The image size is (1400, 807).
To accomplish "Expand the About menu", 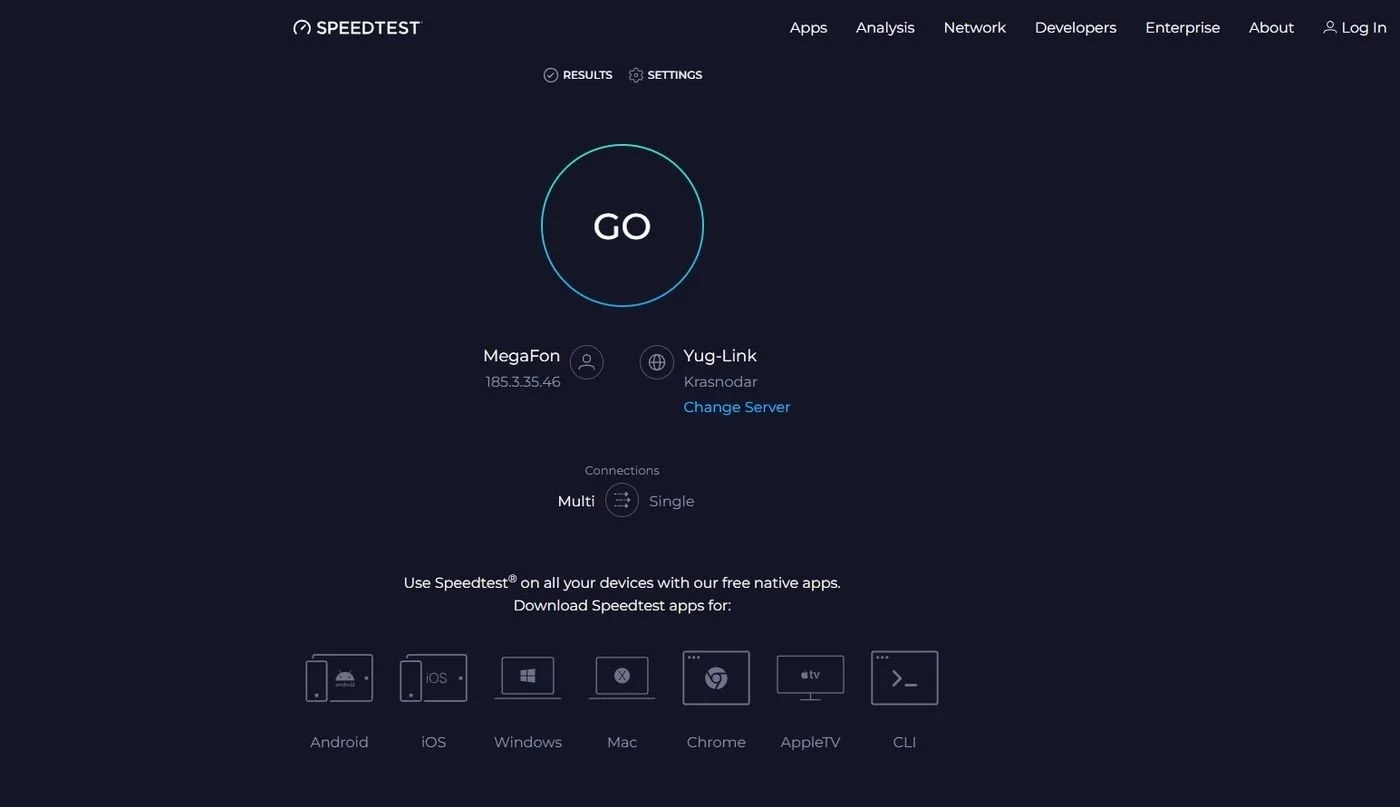I will [1271, 28].
